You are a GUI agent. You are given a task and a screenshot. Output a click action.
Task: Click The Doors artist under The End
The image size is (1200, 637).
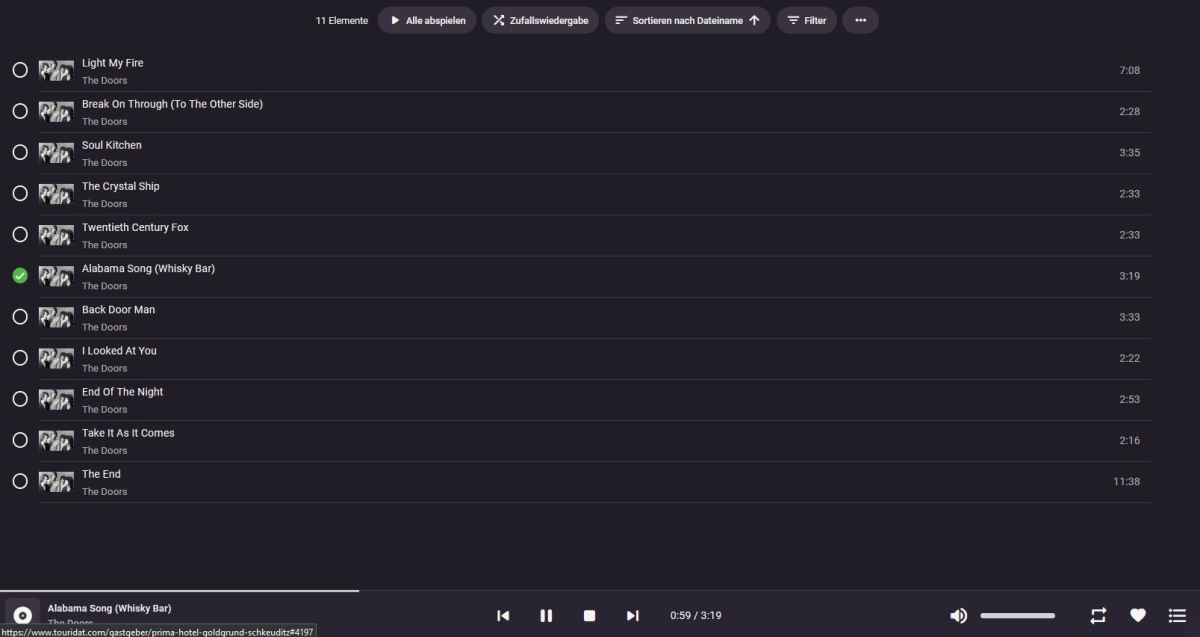[x=105, y=491]
